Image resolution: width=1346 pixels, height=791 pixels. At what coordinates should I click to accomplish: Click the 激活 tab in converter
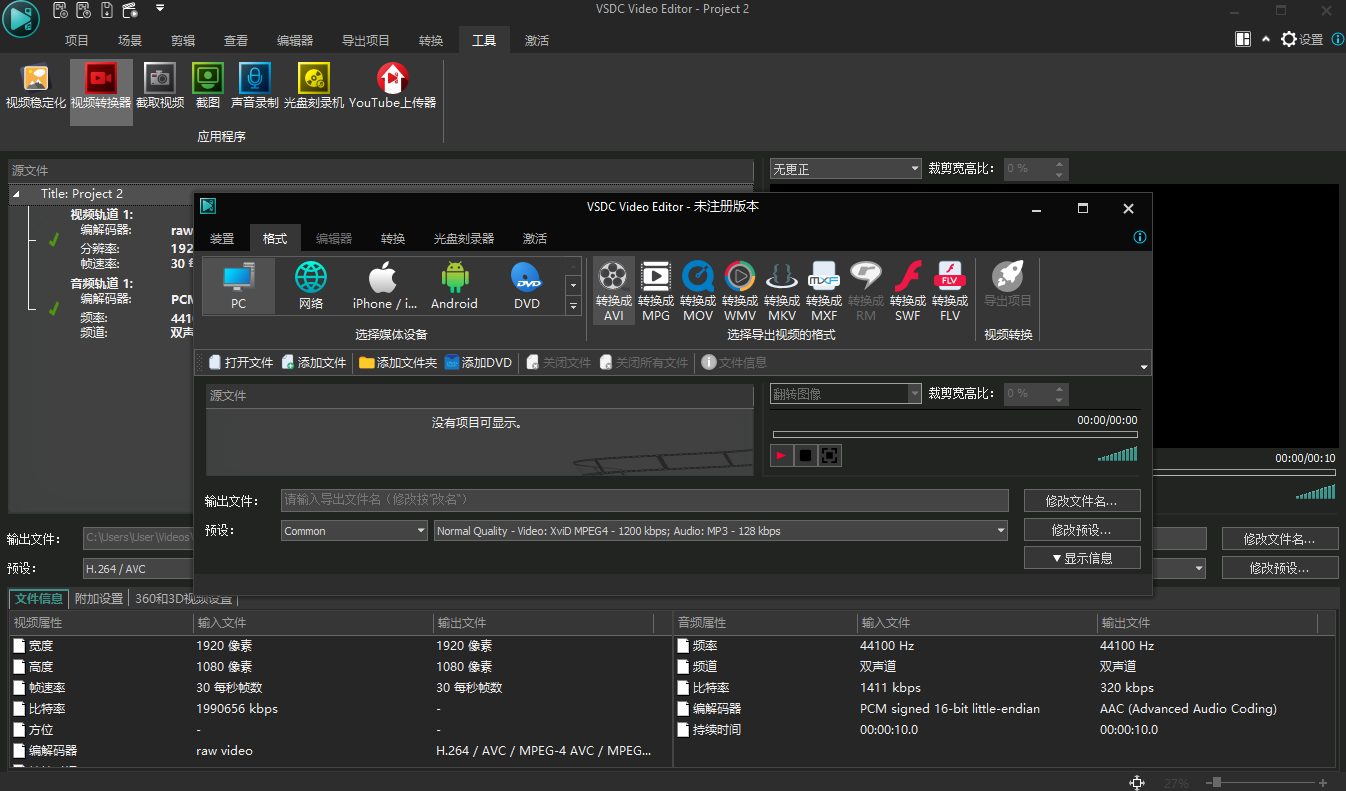(535, 238)
